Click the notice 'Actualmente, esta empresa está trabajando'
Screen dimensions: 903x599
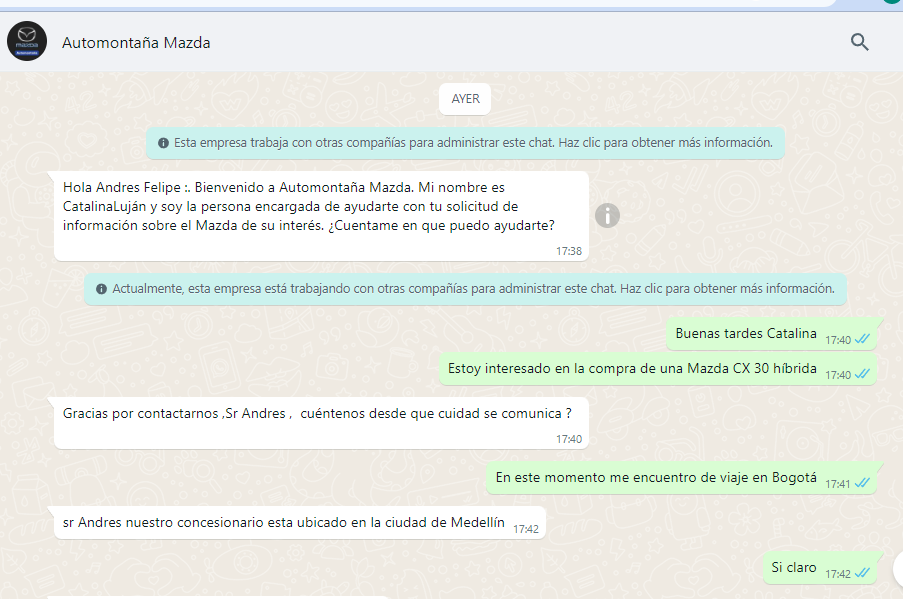pos(465,289)
